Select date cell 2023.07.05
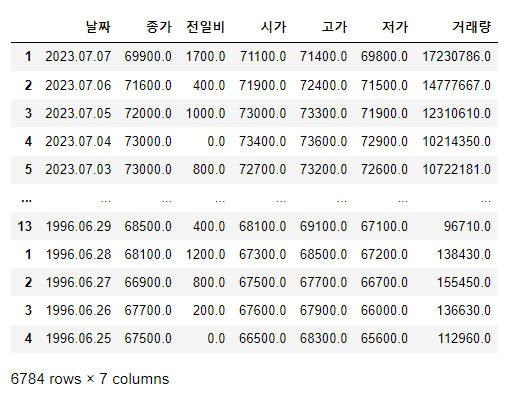 (78, 113)
